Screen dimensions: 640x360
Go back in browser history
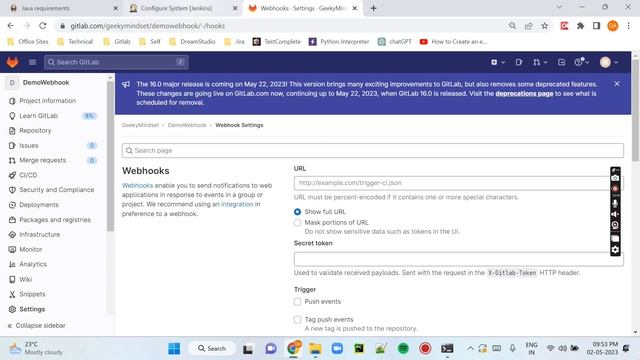pos(11,26)
